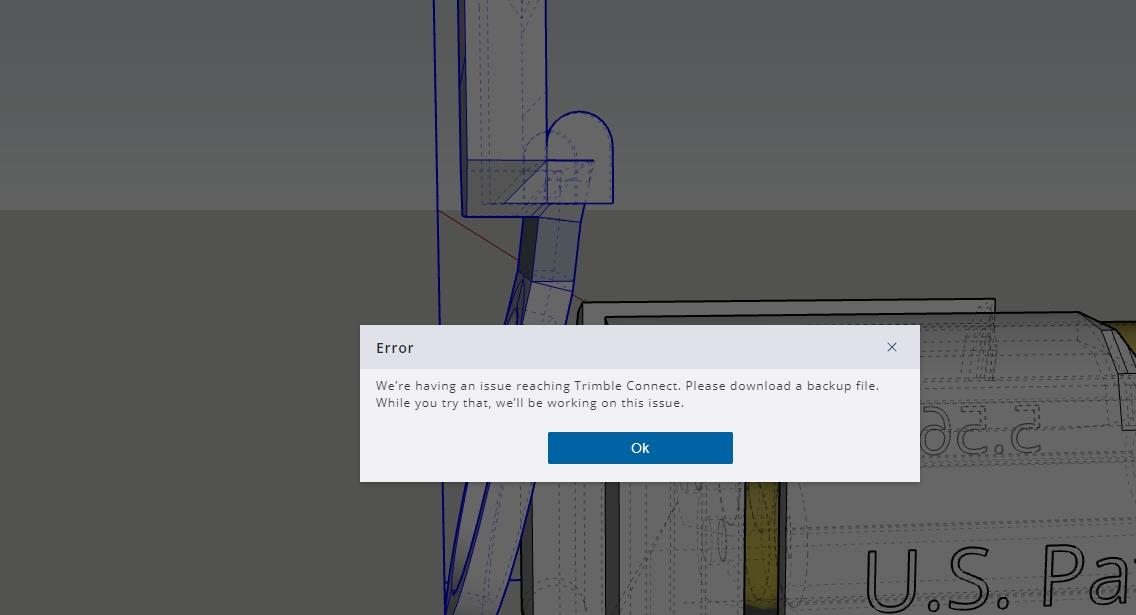Image resolution: width=1136 pixels, height=615 pixels.
Task: Click the Ok button in Error dialog
Action: click(640, 448)
